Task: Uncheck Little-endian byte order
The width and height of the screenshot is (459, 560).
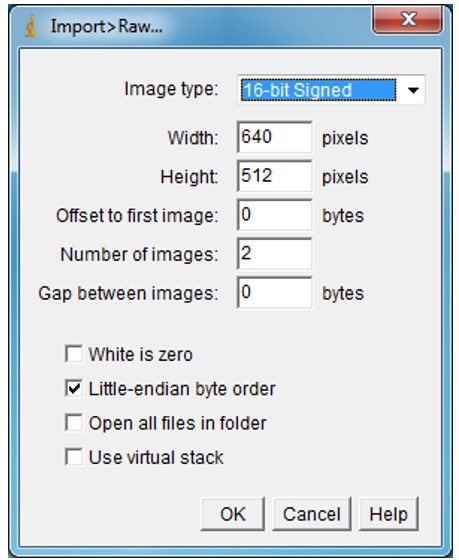Action: (x=74, y=388)
